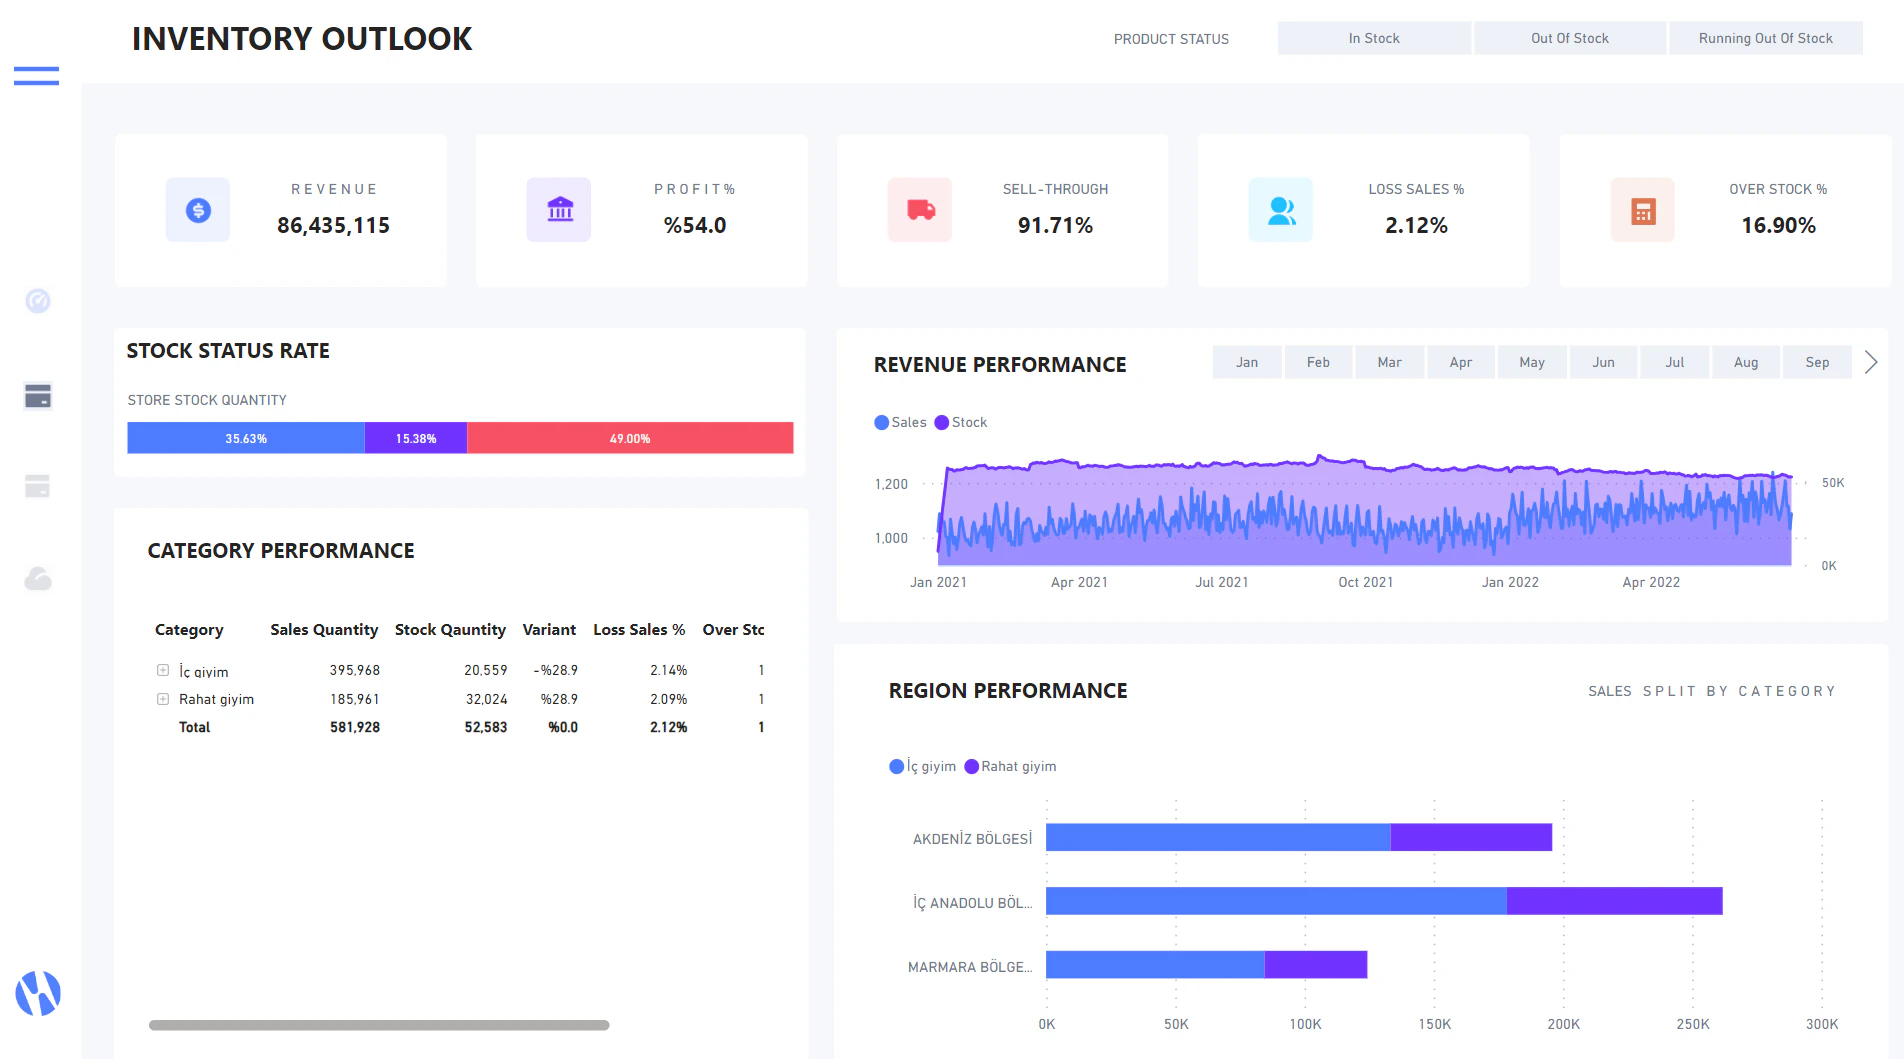Image resolution: width=1904 pixels, height=1059 pixels.
Task: Expand the Rahat giyim category row
Action: coord(163,699)
